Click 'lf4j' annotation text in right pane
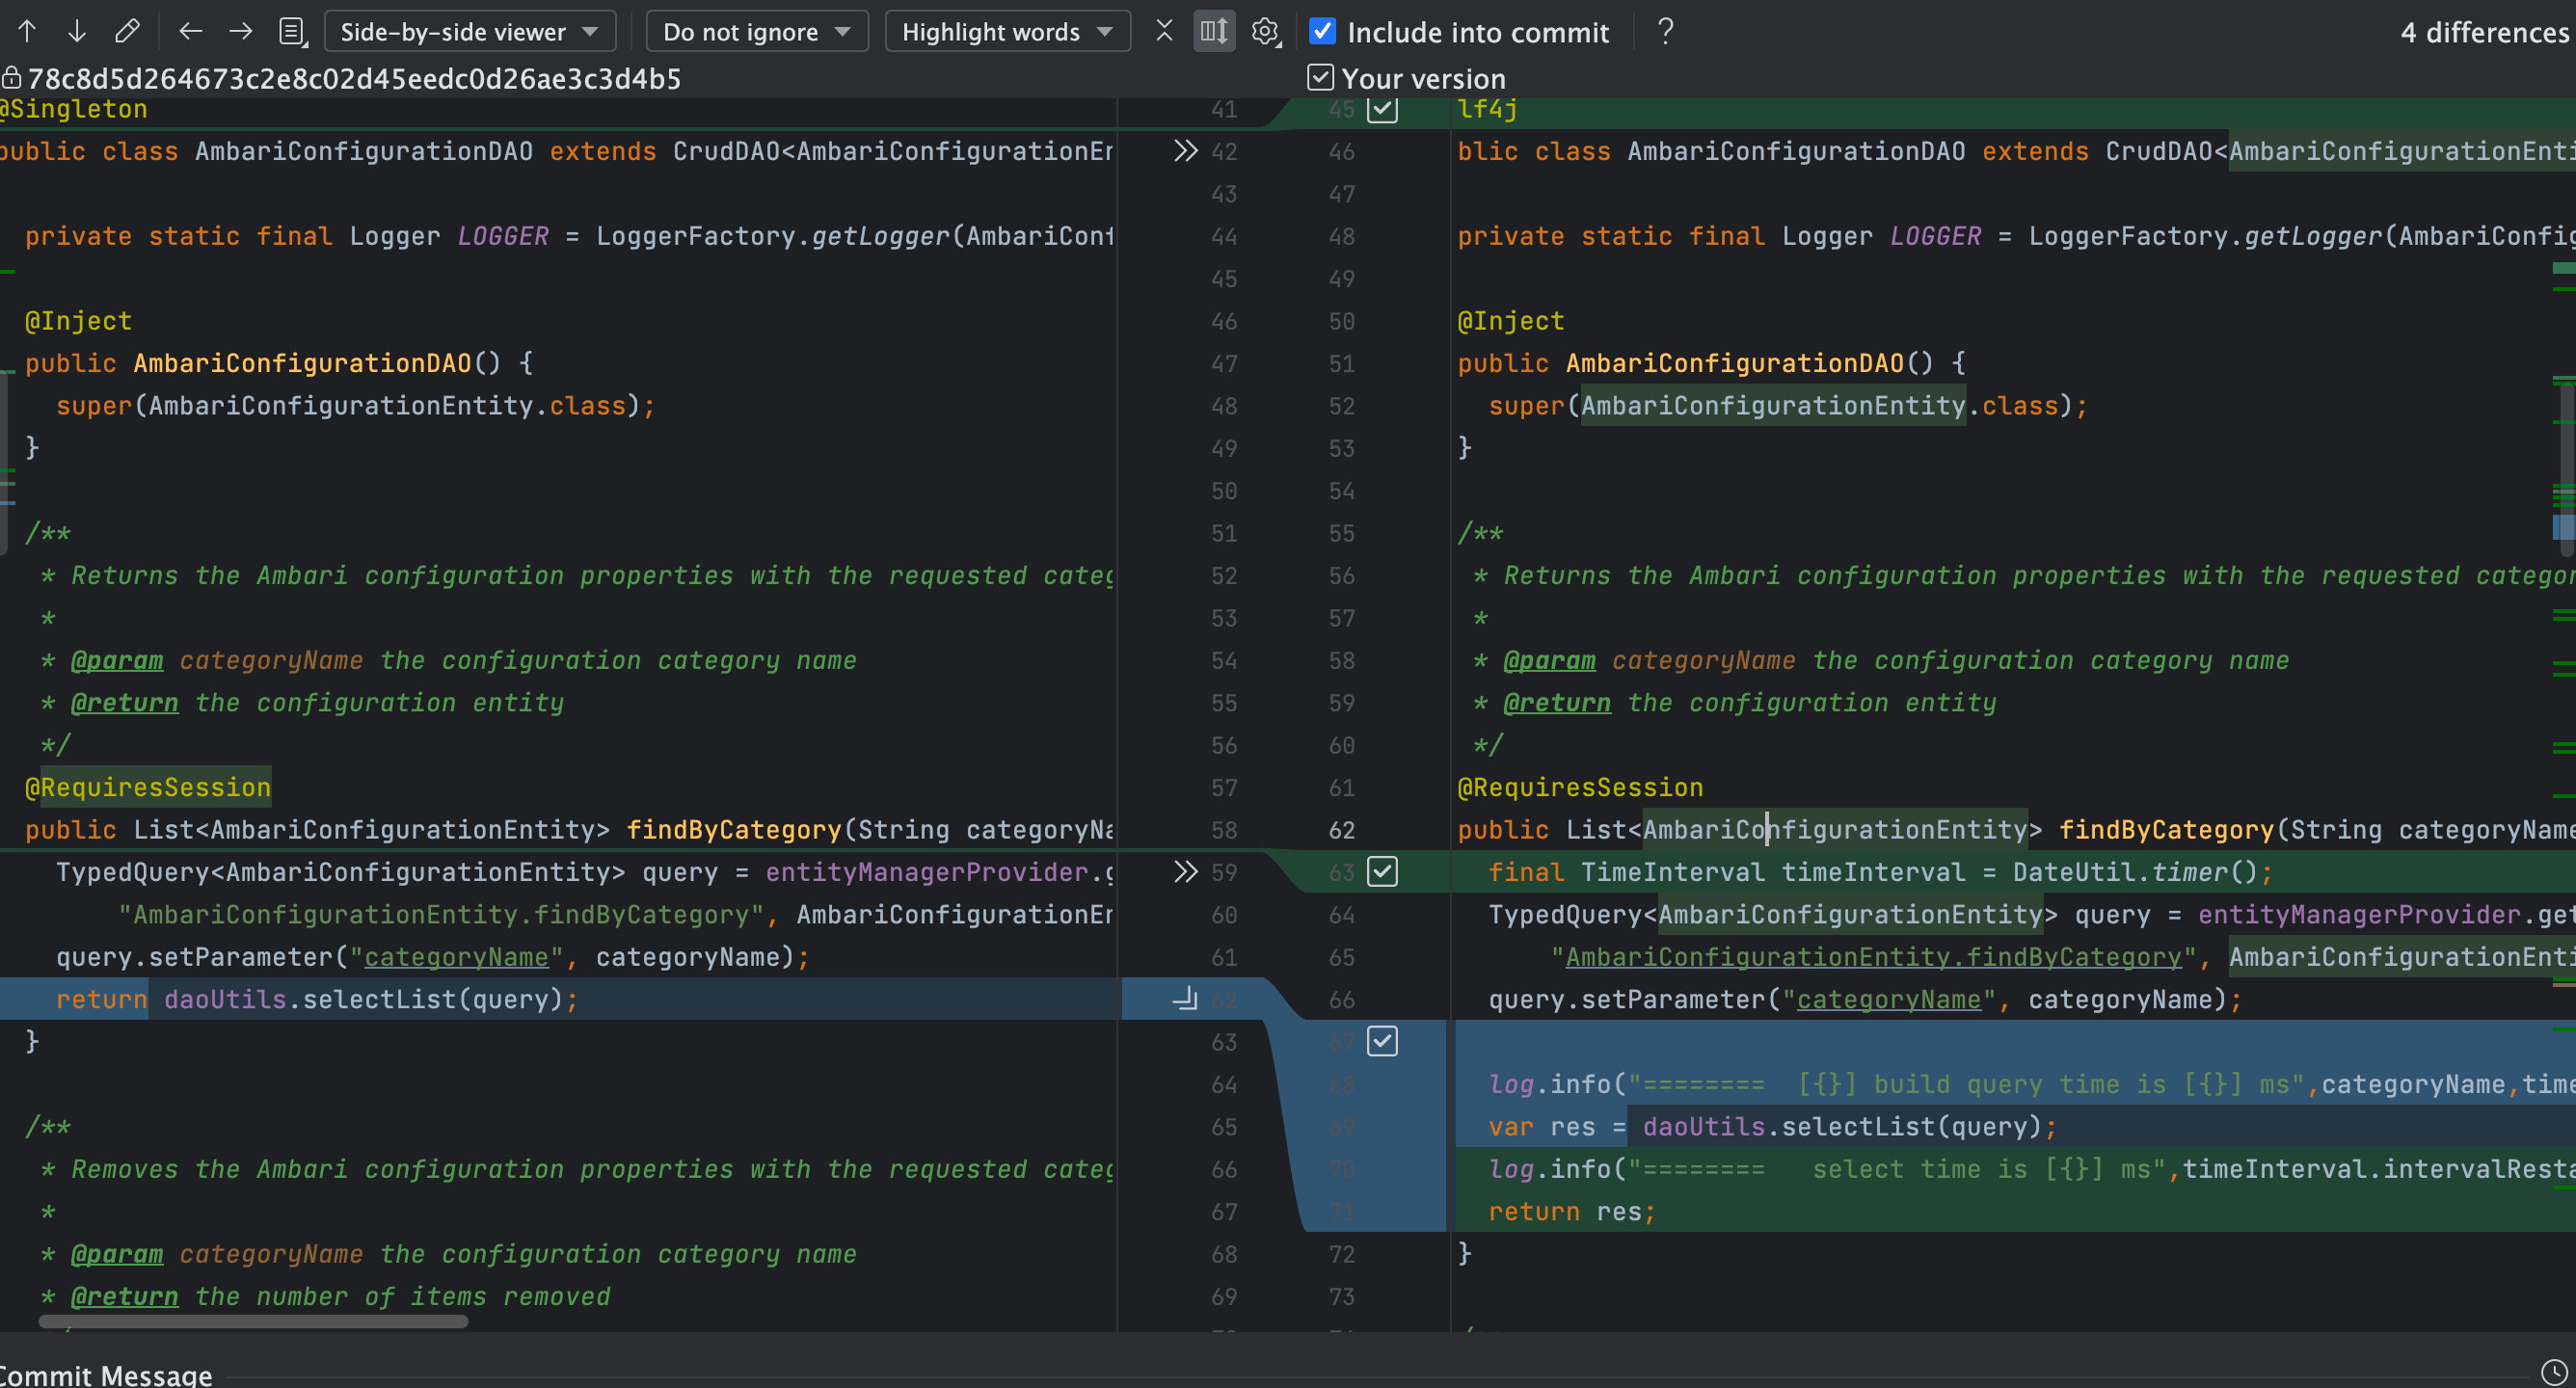2576x1388 pixels. 1487,108
